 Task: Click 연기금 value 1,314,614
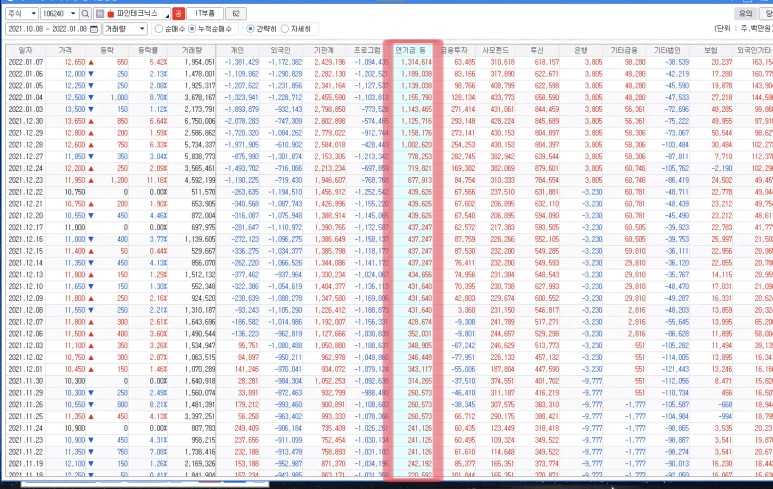tap(416, 62)
